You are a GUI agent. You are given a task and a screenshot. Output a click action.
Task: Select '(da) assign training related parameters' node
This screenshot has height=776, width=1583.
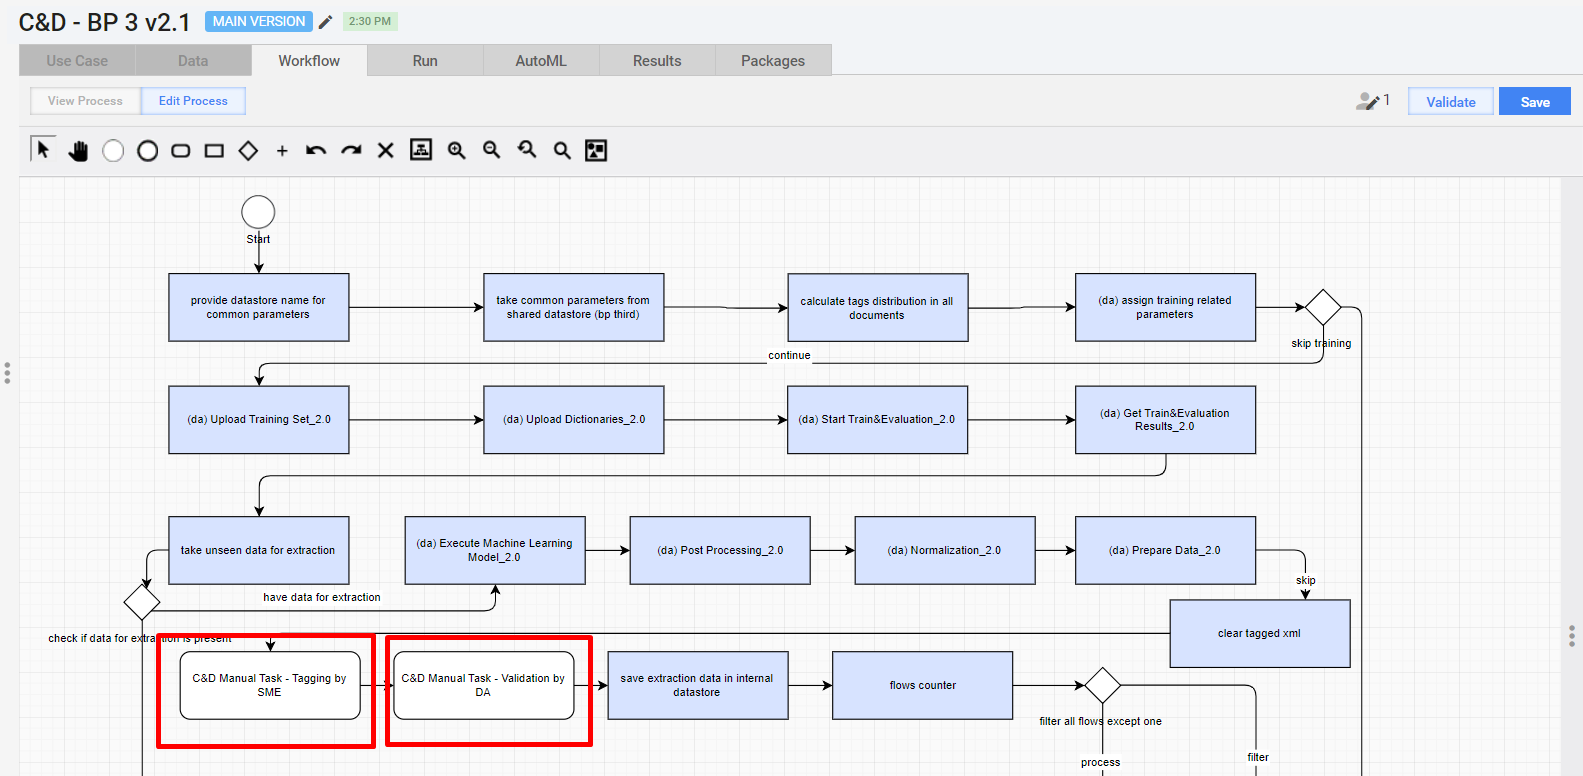click(1165, 308)
